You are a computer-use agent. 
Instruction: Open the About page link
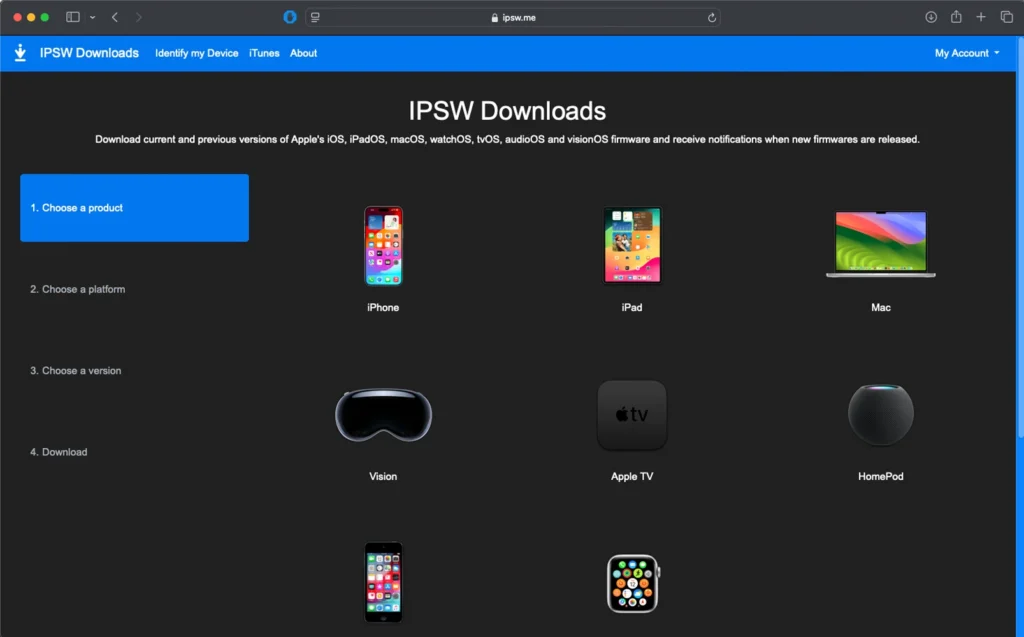[x=303, y=53]
